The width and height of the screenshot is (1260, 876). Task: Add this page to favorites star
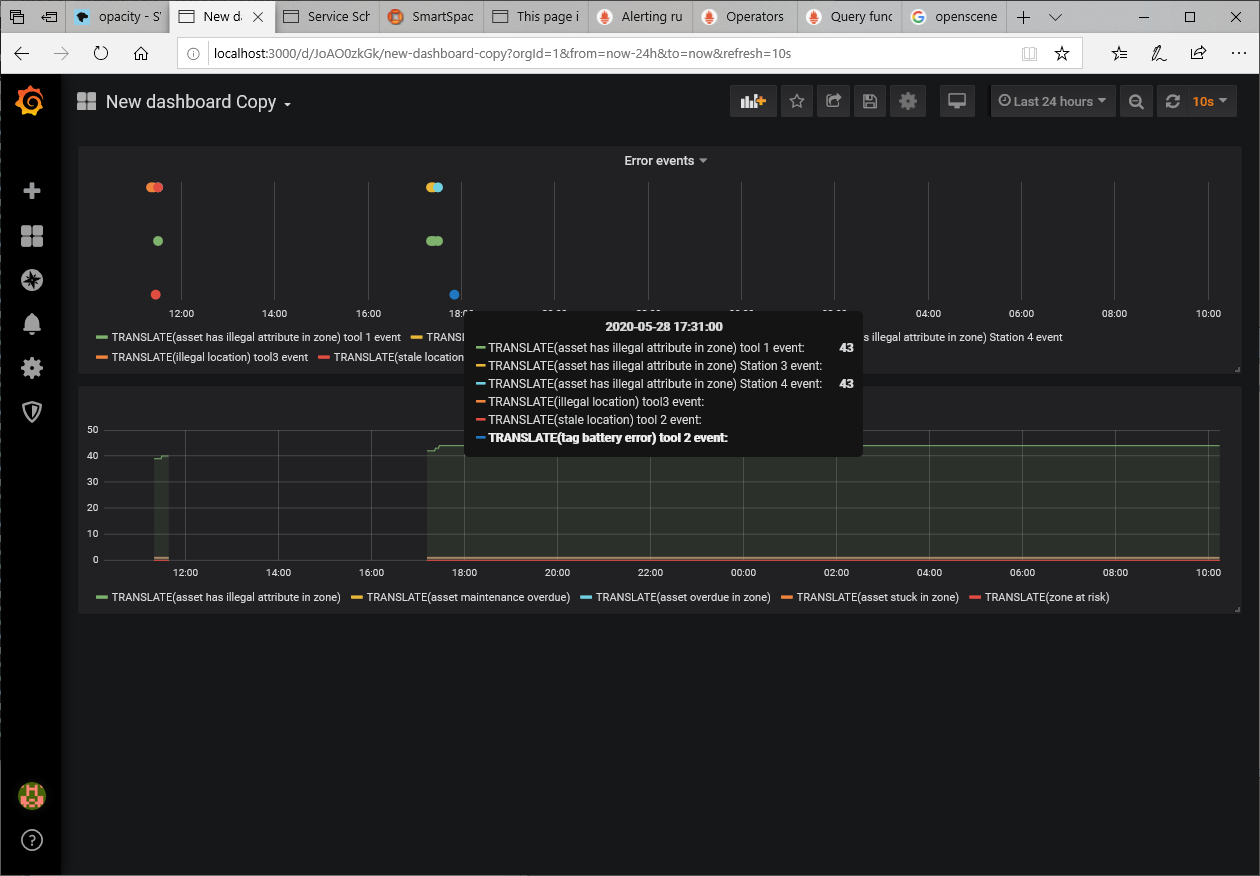point(1062,53)
